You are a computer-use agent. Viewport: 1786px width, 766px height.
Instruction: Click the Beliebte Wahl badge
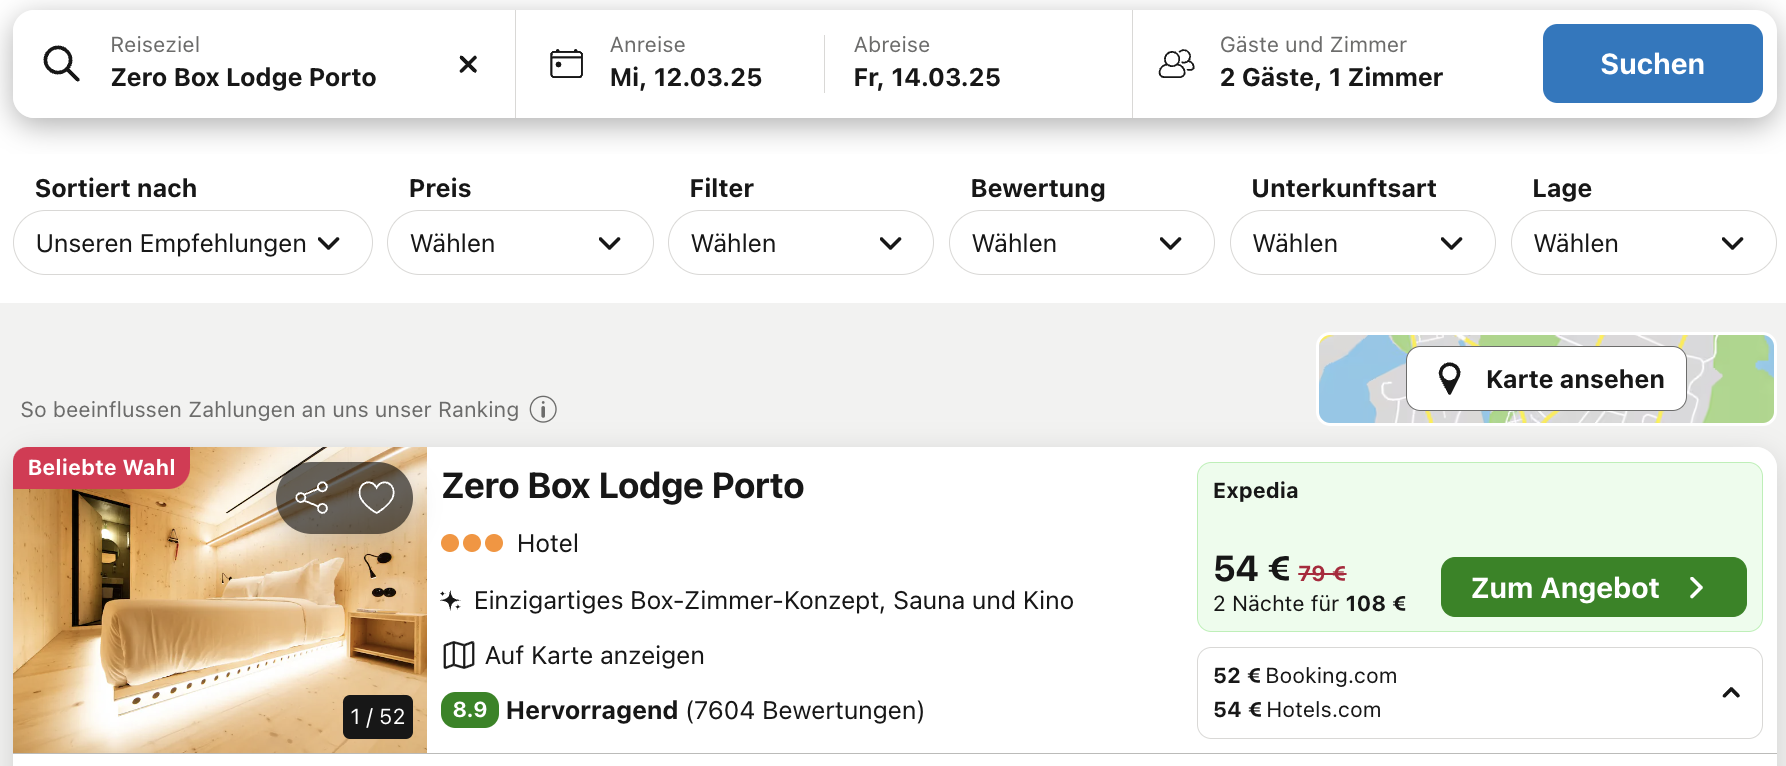pyautogui.click(x=102, y=467)
